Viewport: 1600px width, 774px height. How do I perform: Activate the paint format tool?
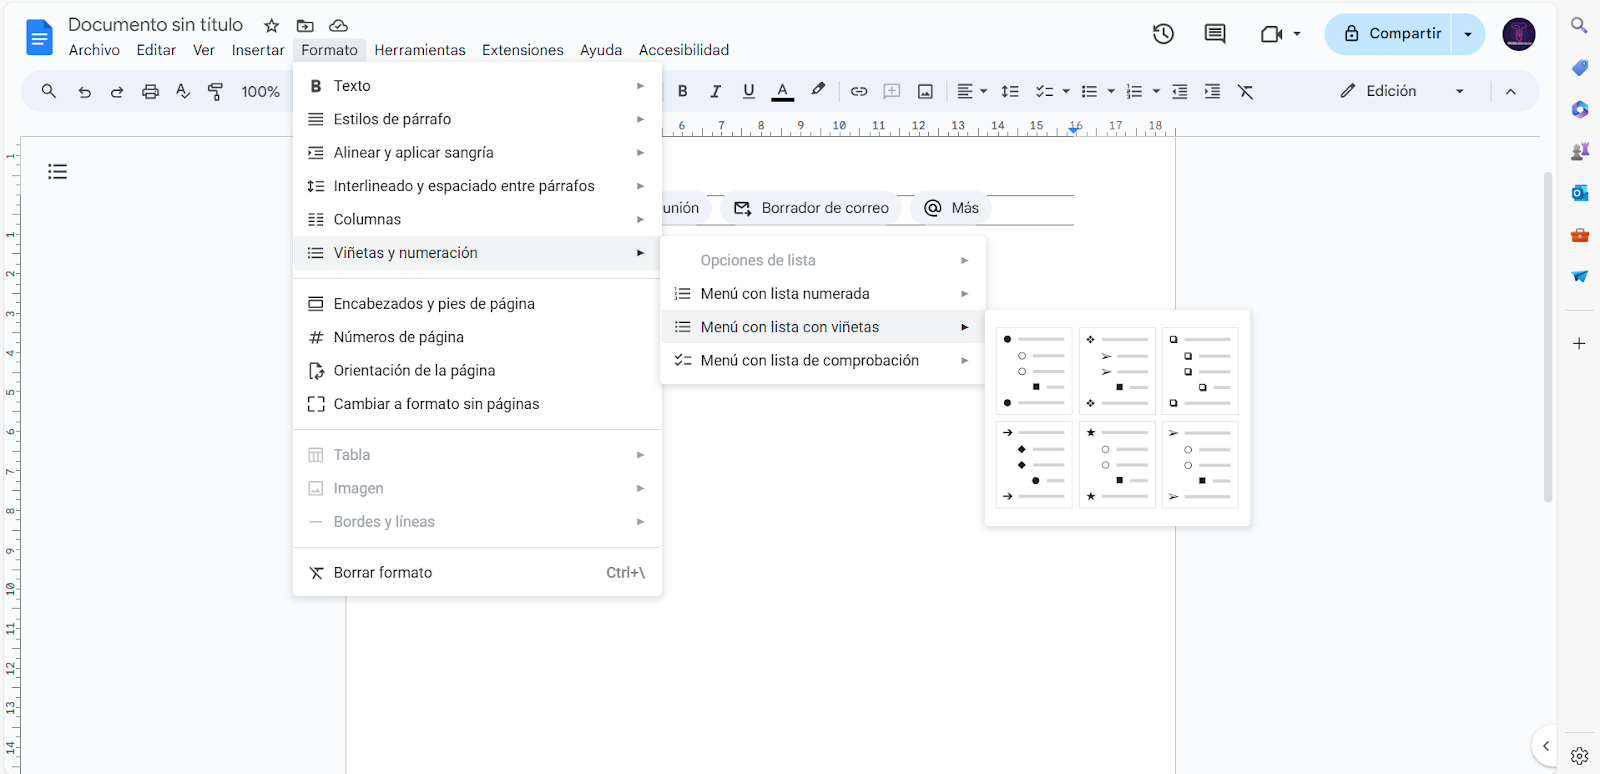pyautogui.click(x=215, y=91)
